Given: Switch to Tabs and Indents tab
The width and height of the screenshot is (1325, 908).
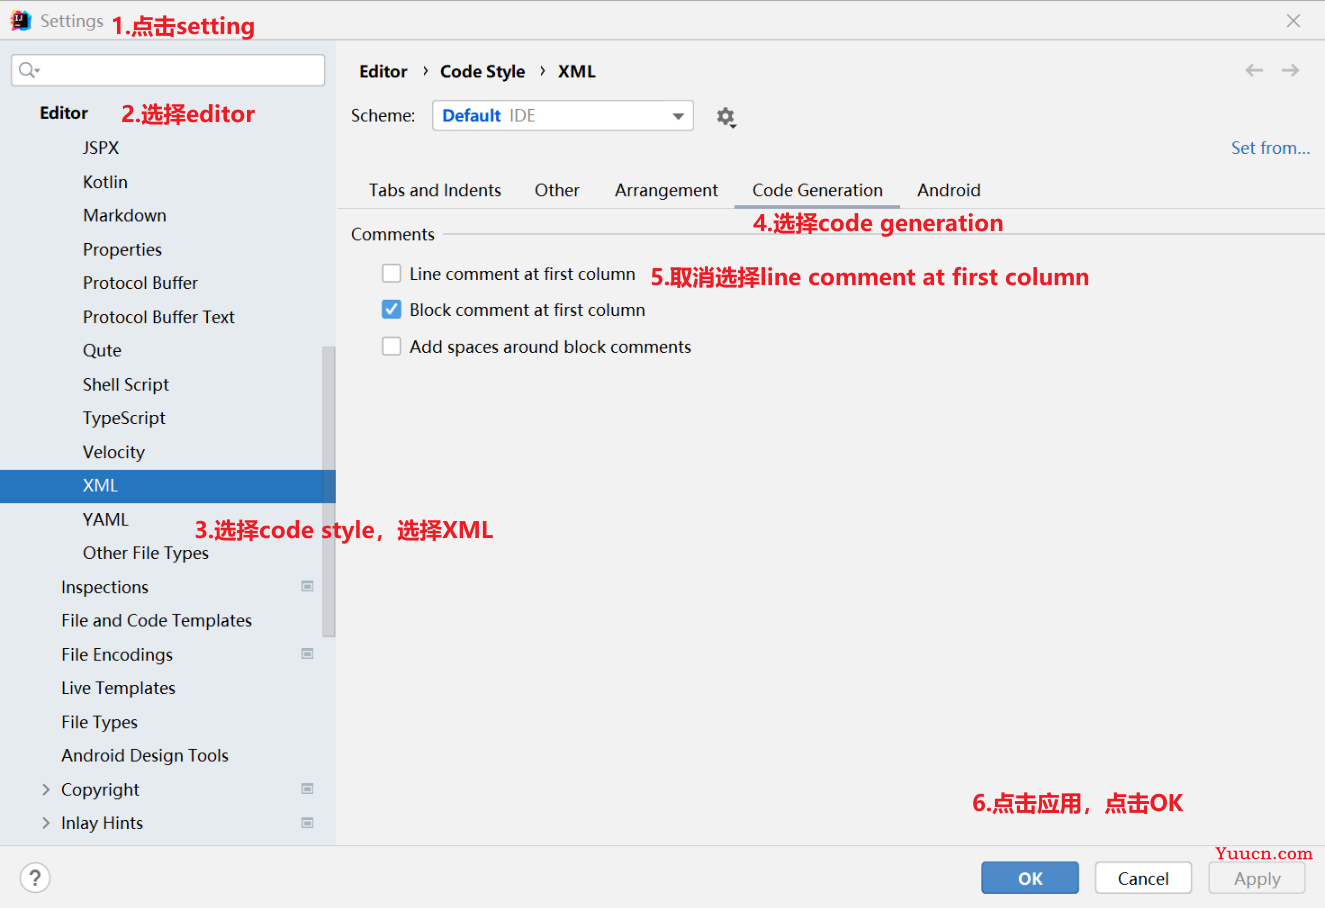Looking at the screenshot, I should point(435,190).
